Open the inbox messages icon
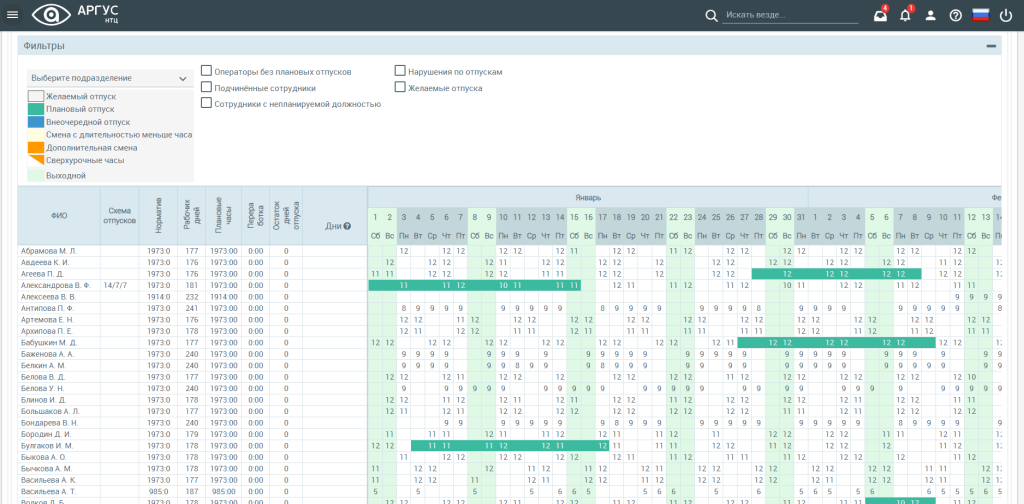This screenshot has height=504, width=1024. click(x=880, y=16)
